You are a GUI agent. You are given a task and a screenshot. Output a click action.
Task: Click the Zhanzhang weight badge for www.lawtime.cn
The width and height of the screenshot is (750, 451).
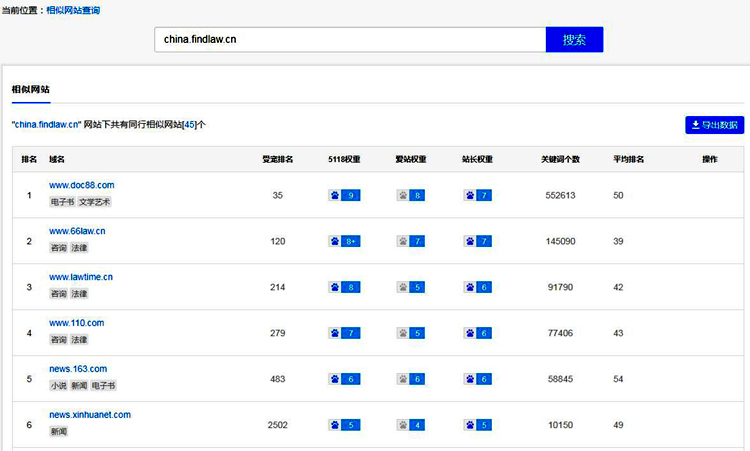(x=477, y=287)
